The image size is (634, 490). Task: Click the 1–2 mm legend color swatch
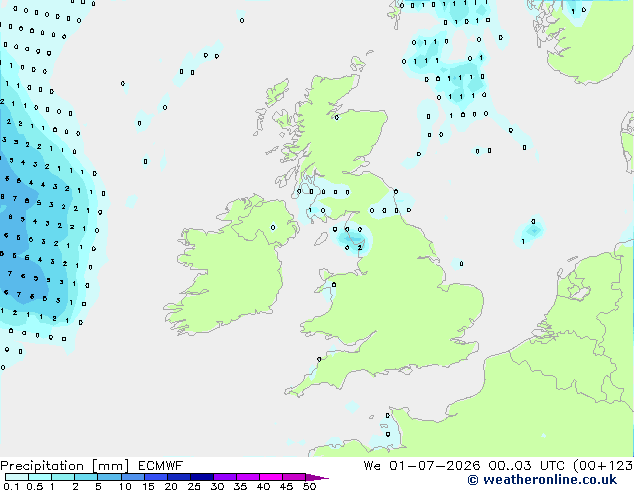point(63,477)
